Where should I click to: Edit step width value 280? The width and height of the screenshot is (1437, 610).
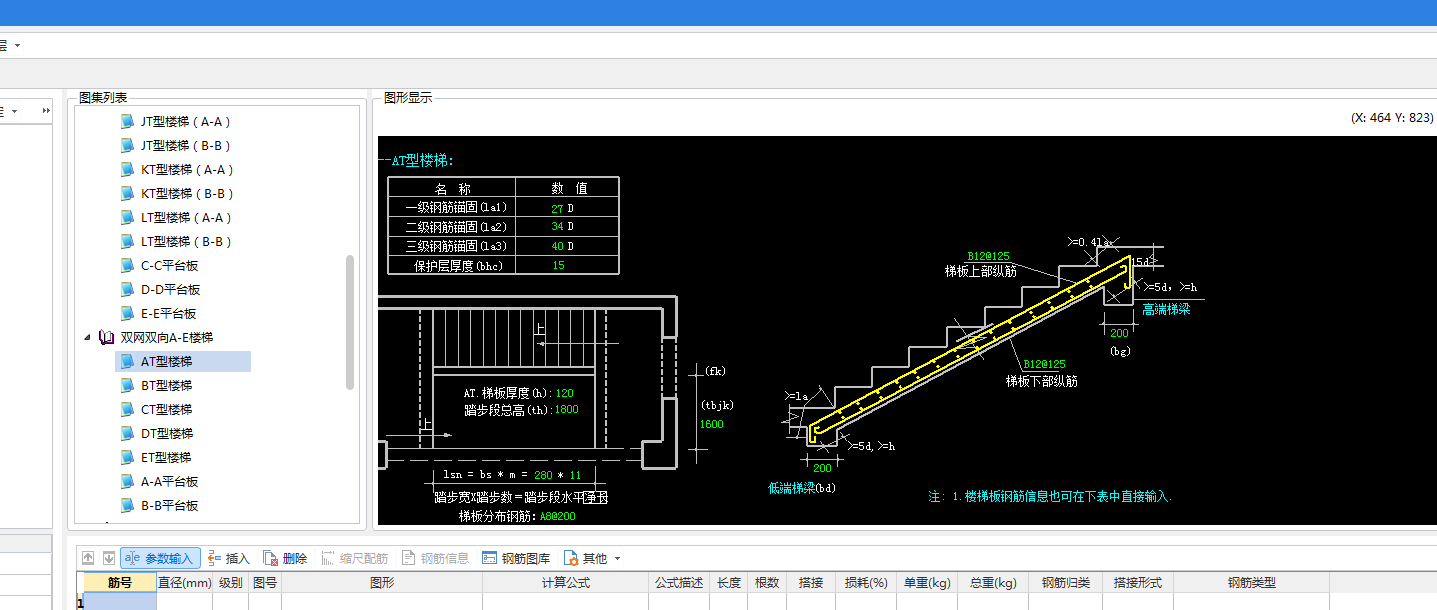[x=544, y=475]
